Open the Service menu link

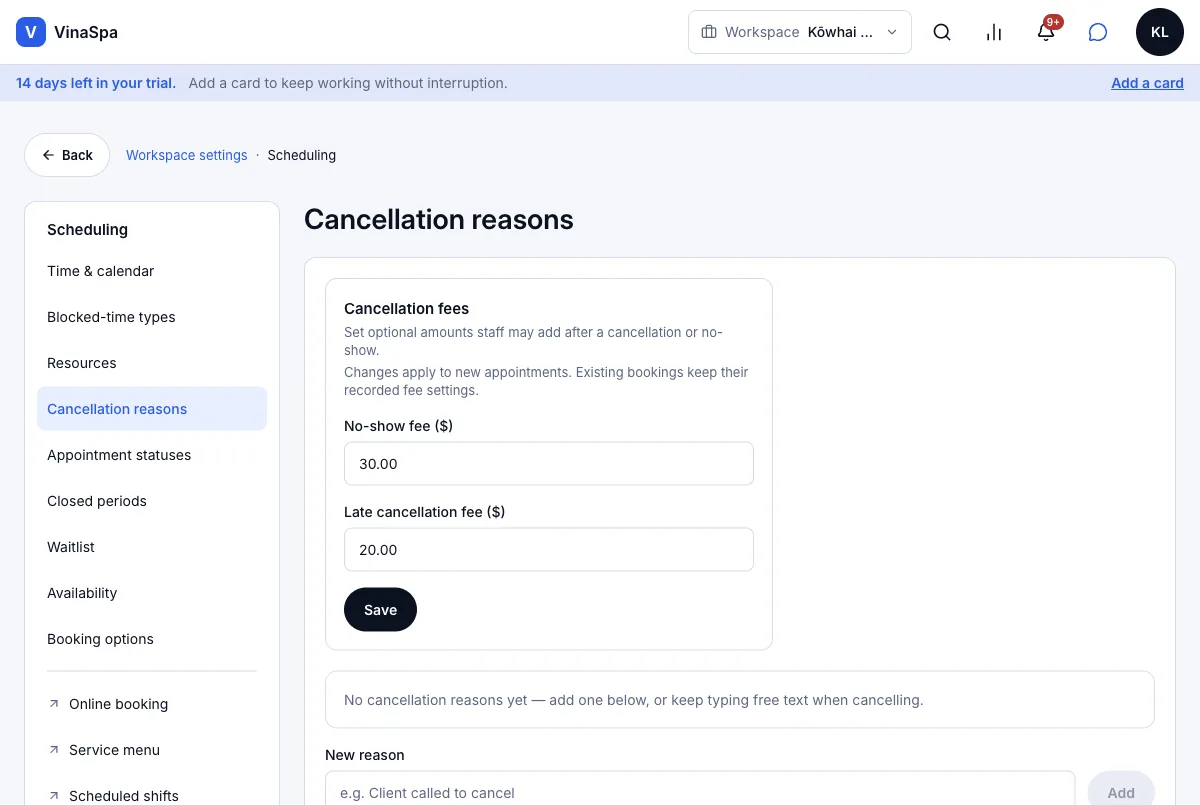click(152, 750)
